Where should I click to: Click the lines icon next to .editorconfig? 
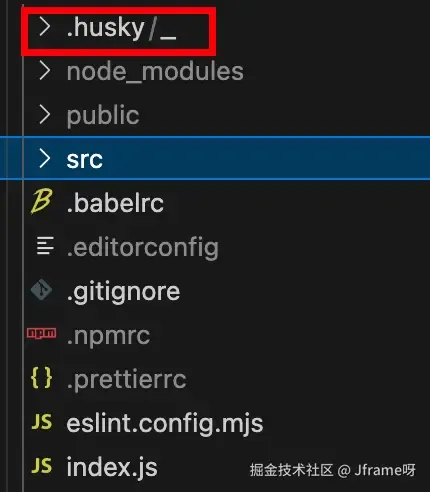[x=45, y=246]
